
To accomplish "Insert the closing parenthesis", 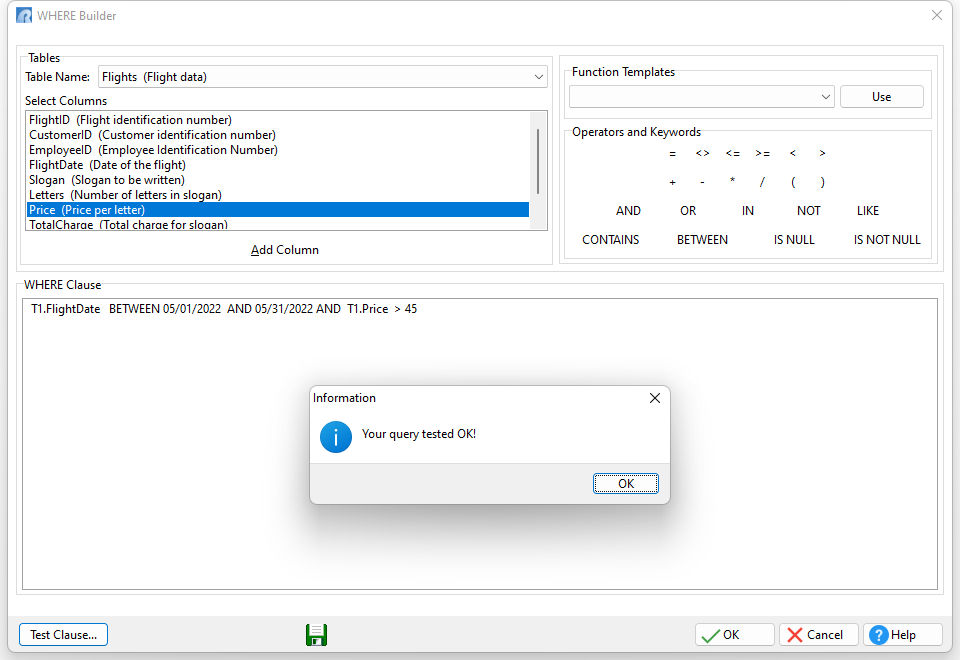I will tap(822, 182).
